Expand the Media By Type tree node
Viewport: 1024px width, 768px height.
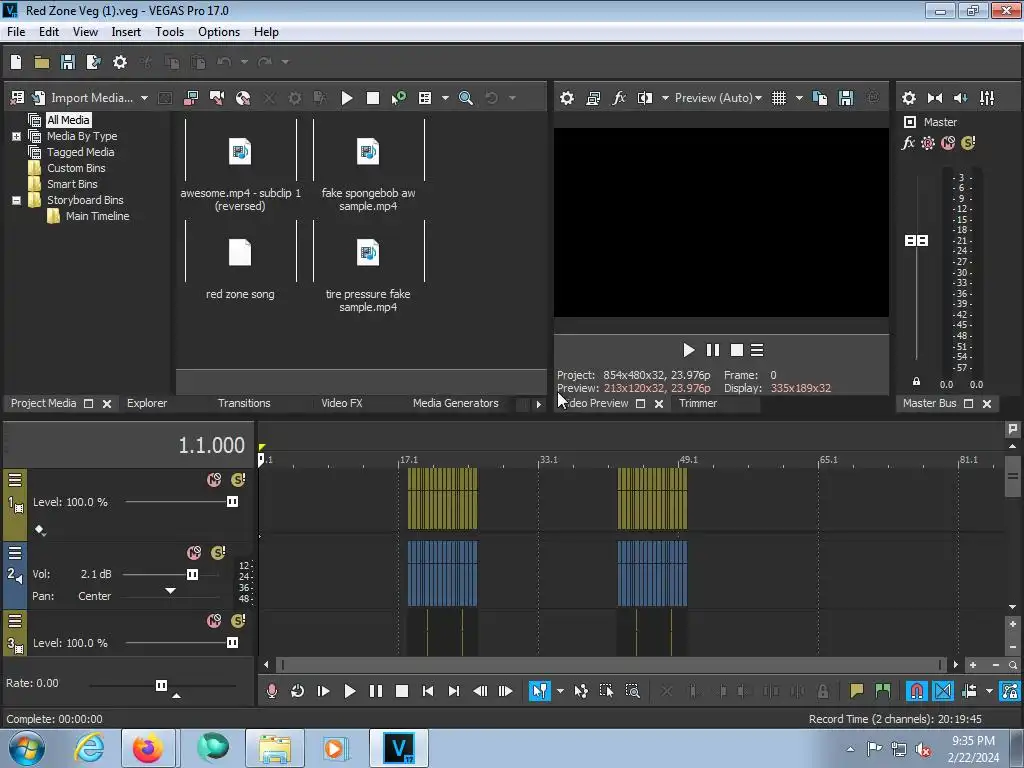(16, 136)
